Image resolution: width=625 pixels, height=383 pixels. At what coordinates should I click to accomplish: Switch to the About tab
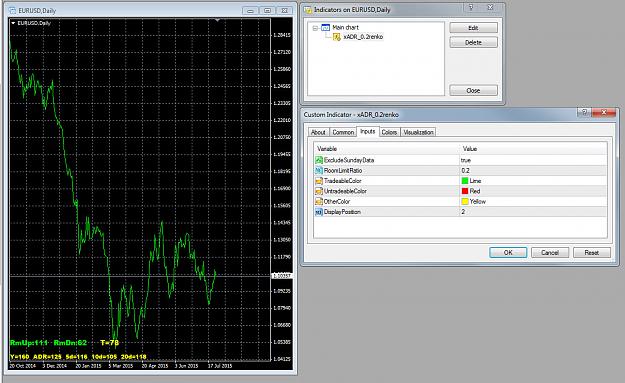coord(318,132)
